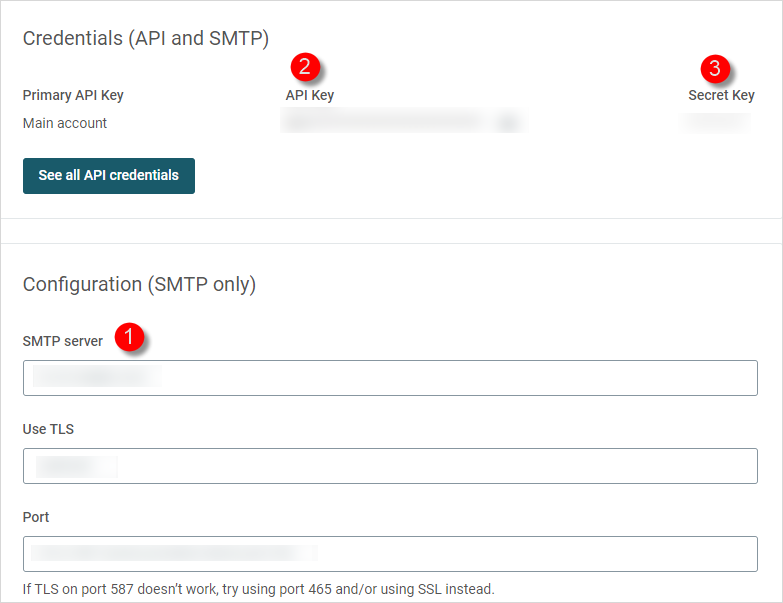Select the 'Main account' text
Viewport: 783px width, 603px height.
pyautogui.click(x=65, y=123)
